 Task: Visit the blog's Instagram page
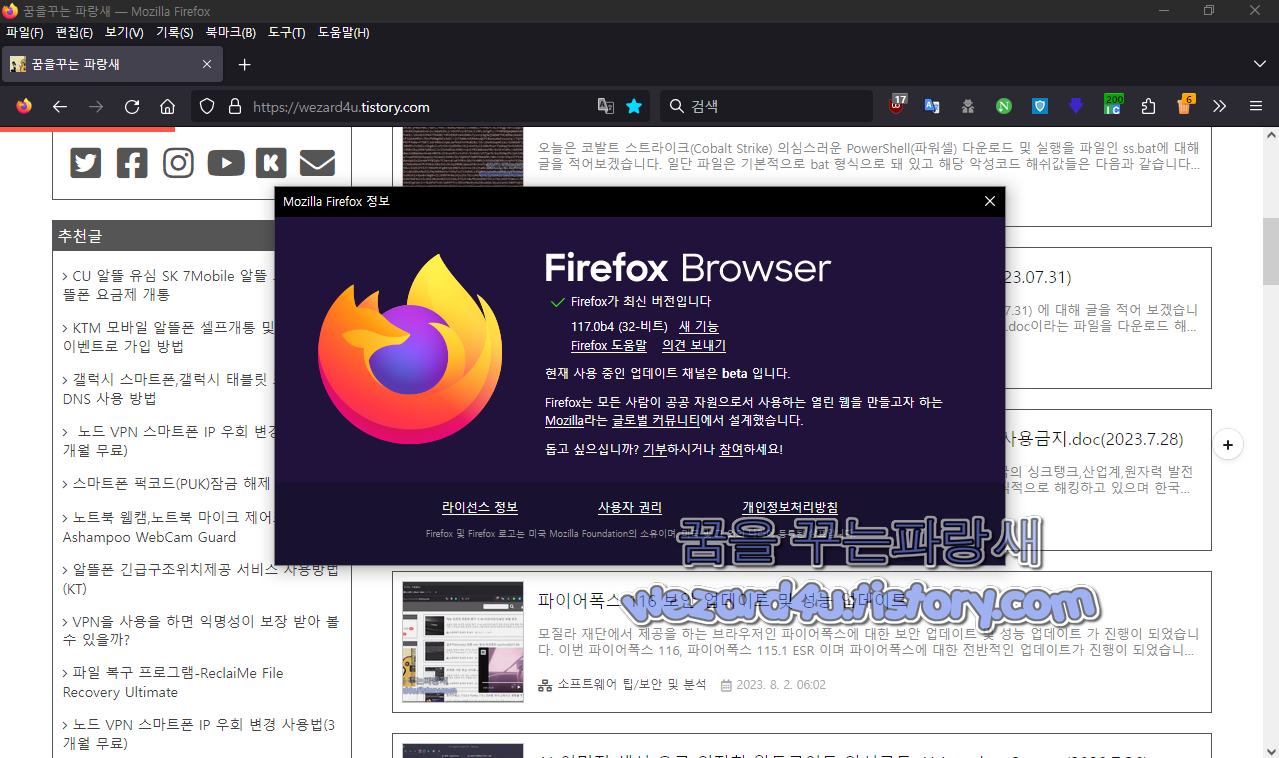(178, 162)
